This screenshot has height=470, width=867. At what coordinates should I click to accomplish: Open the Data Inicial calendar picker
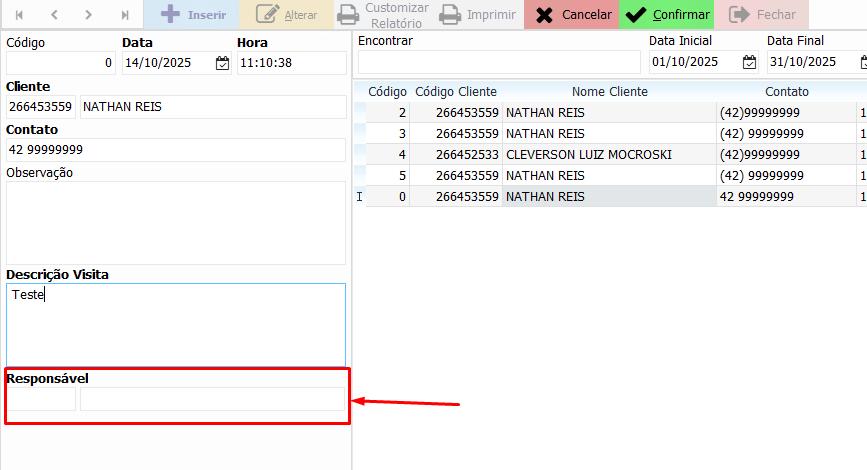tap(749, 62)
